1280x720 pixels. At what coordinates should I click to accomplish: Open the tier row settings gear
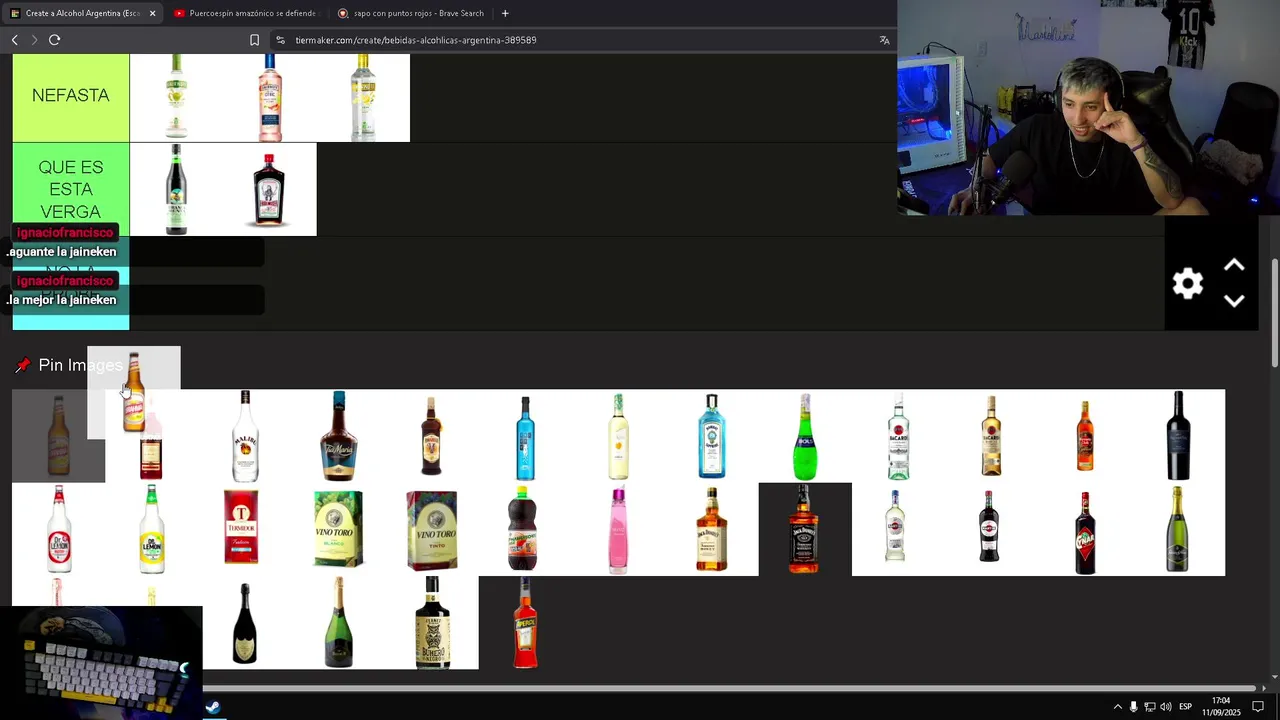[1187, 284]
